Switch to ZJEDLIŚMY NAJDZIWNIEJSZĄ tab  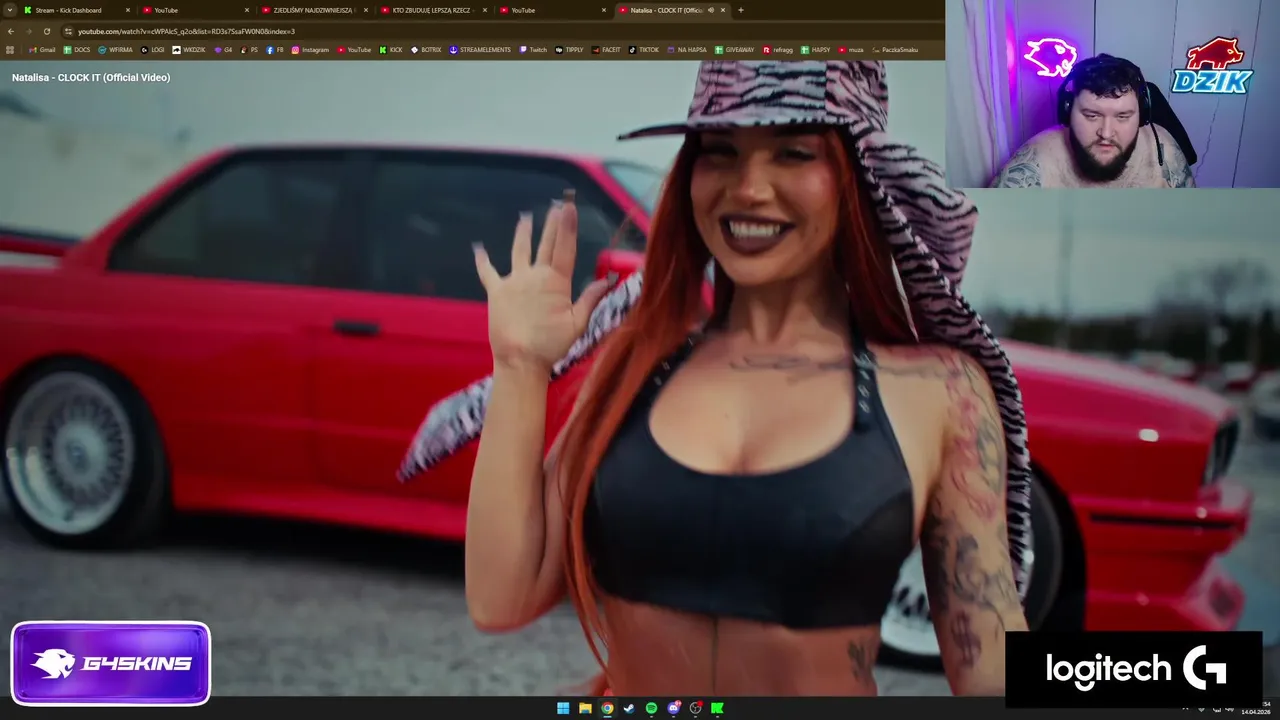point(315,10)
